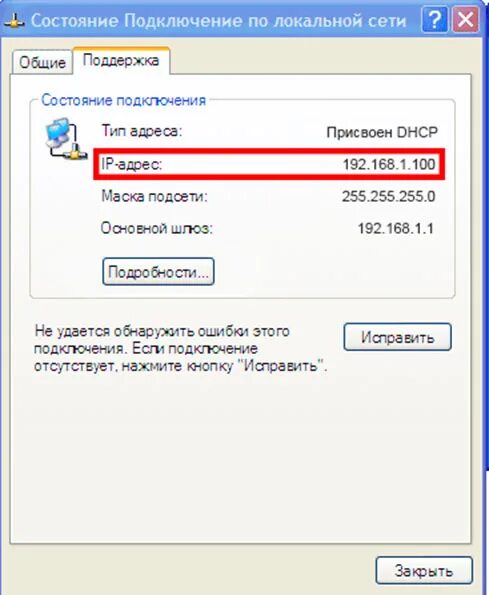Switch to the Общие tab

pos(42,62)
